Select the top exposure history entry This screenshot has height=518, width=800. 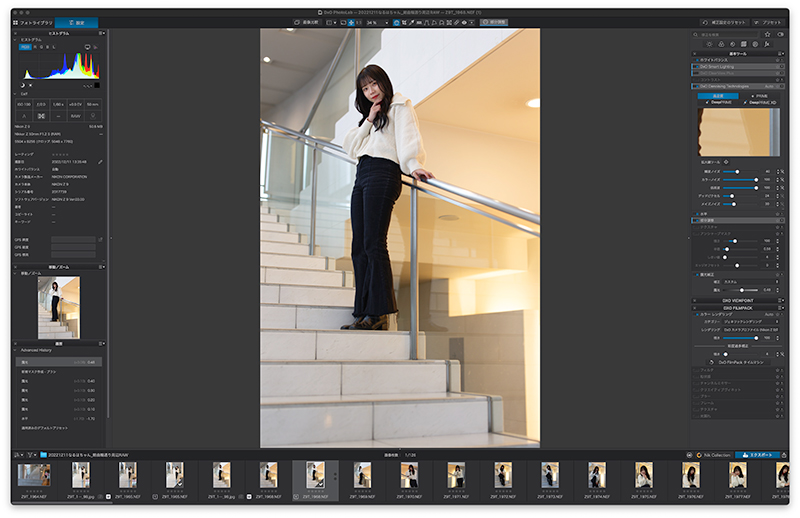[59, 362]
